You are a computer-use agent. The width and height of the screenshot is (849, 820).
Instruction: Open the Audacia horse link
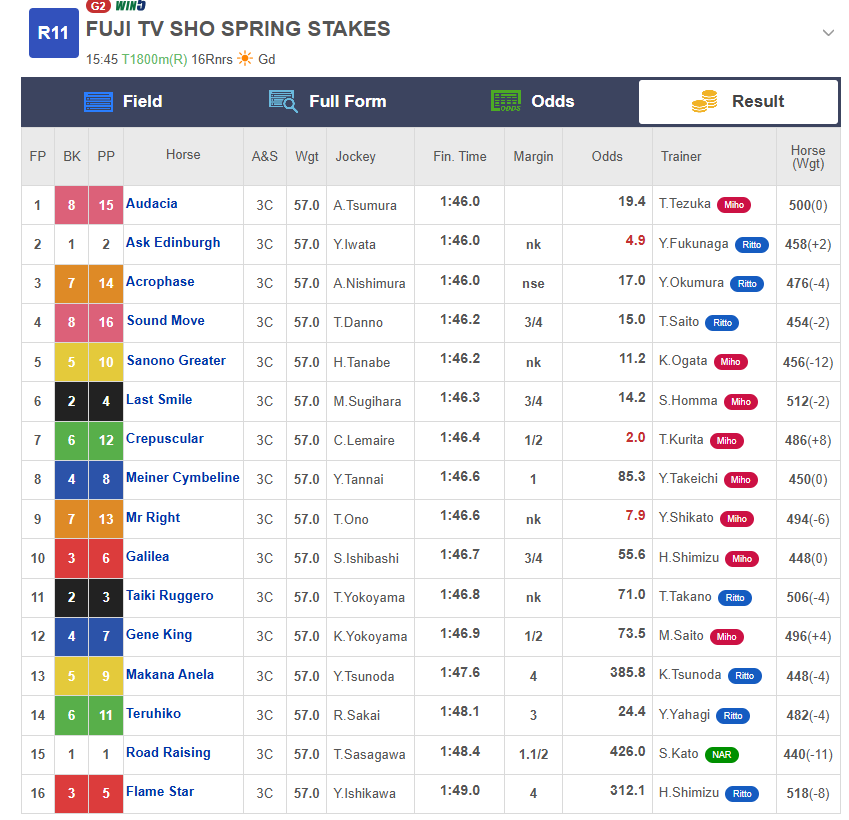pos(152,204)
